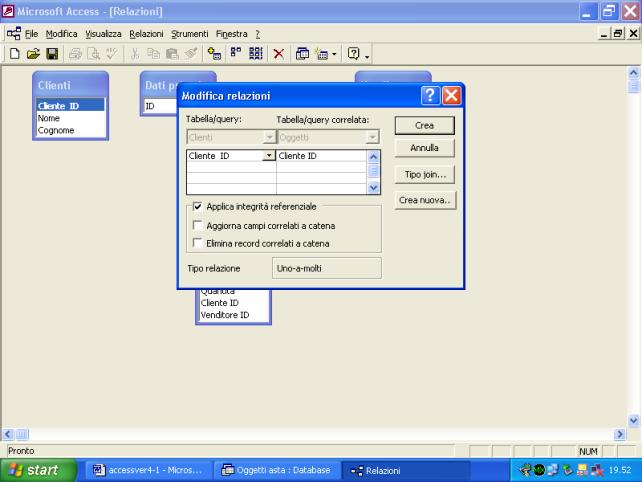Switch to Oggetti asta : Database taskbar item

(x=278, y=470)
